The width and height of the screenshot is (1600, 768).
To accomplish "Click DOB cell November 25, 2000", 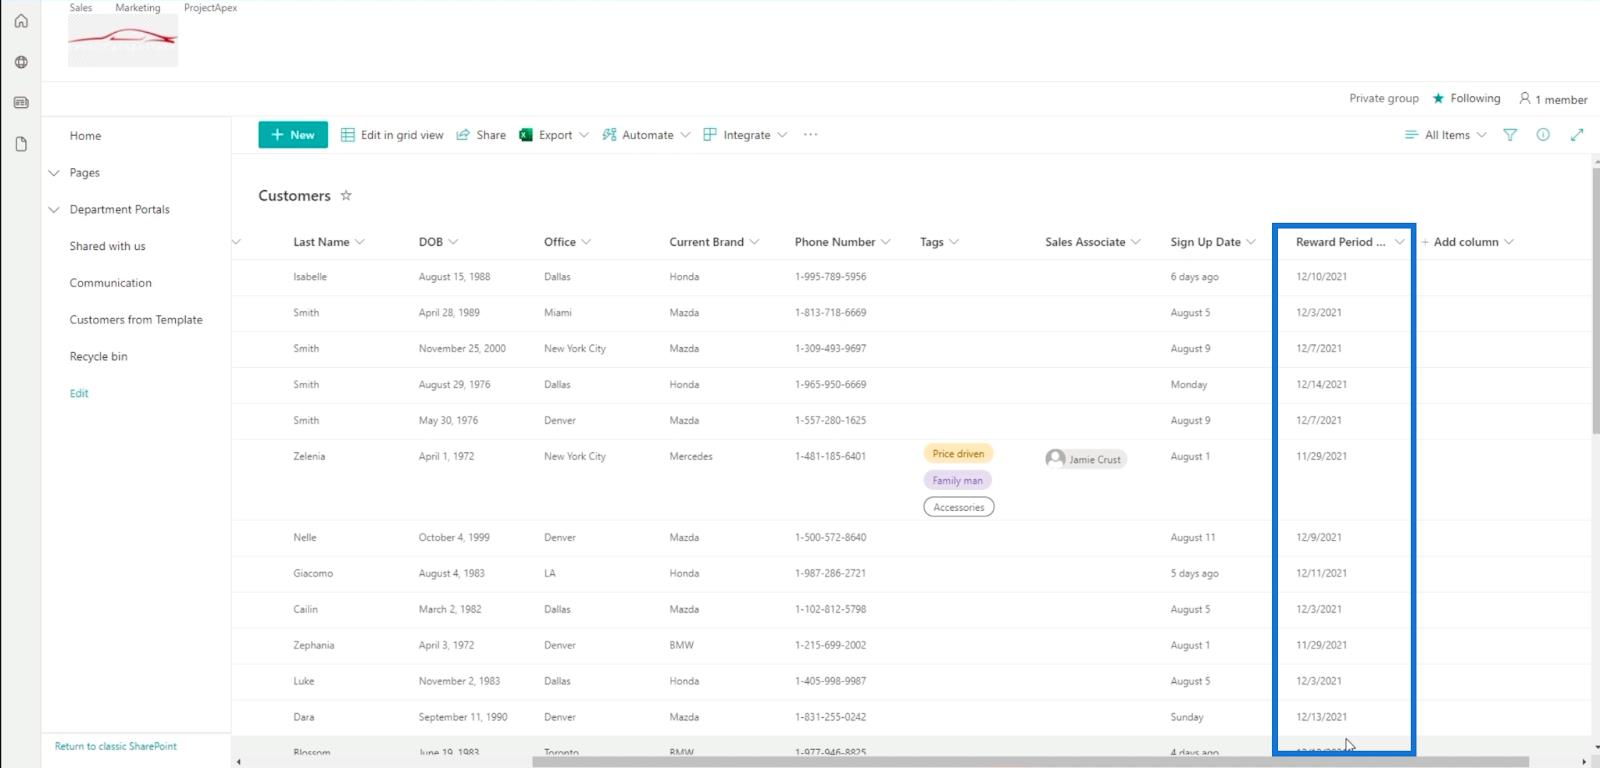I will tap(462, 349).
